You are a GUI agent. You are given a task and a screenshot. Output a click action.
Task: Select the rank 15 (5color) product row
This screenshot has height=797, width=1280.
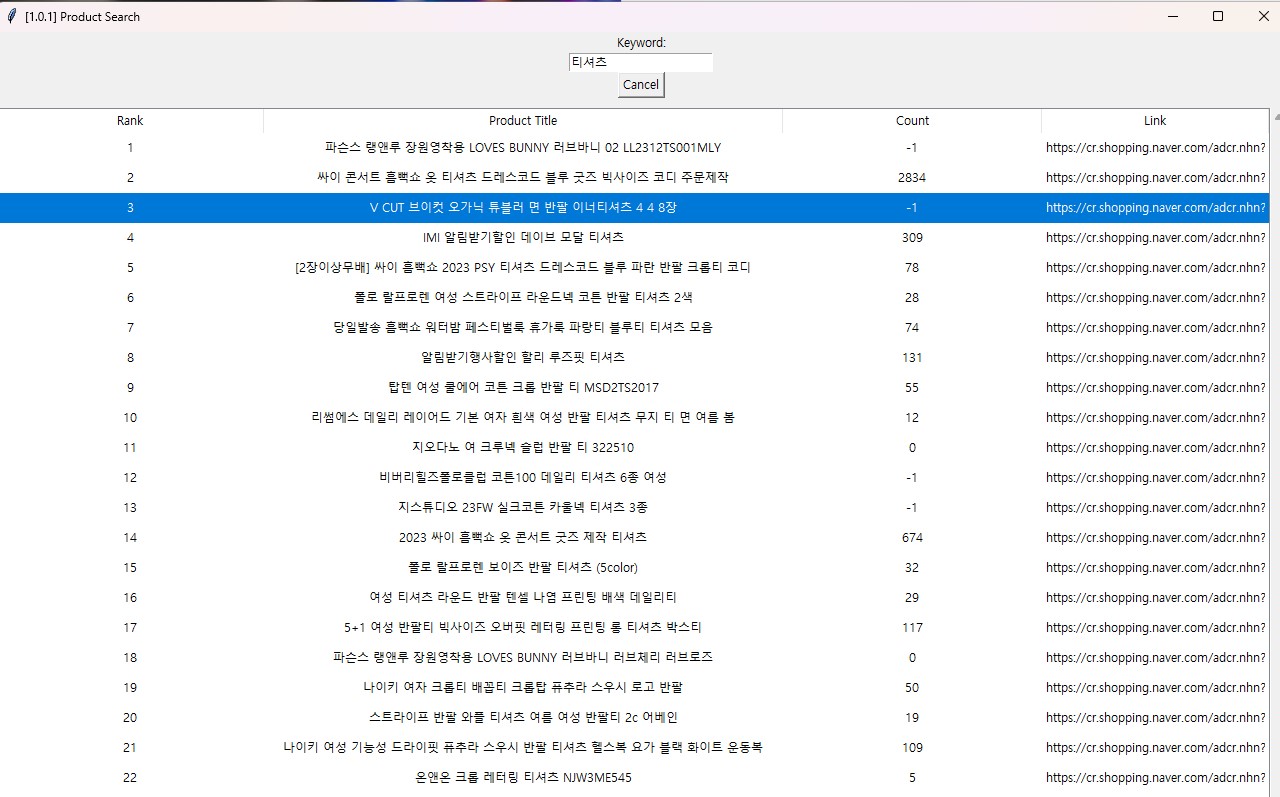tap(523, 568)
